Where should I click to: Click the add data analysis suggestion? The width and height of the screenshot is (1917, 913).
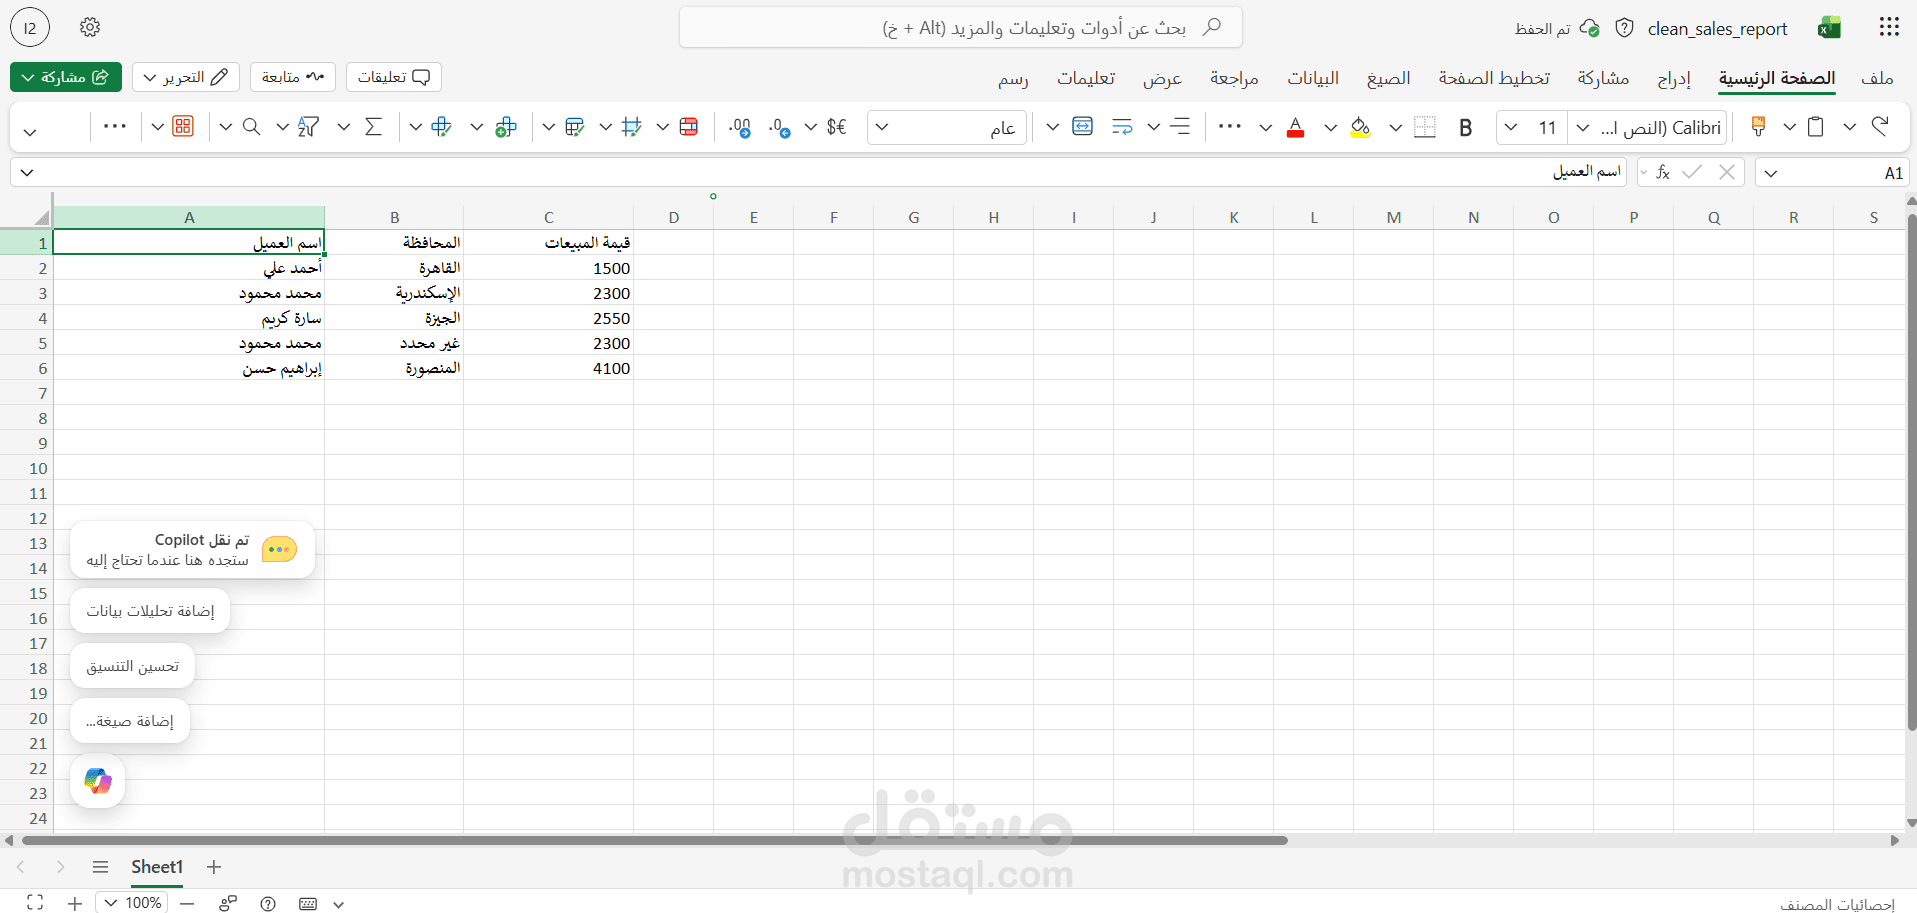(x=150, y=611)
